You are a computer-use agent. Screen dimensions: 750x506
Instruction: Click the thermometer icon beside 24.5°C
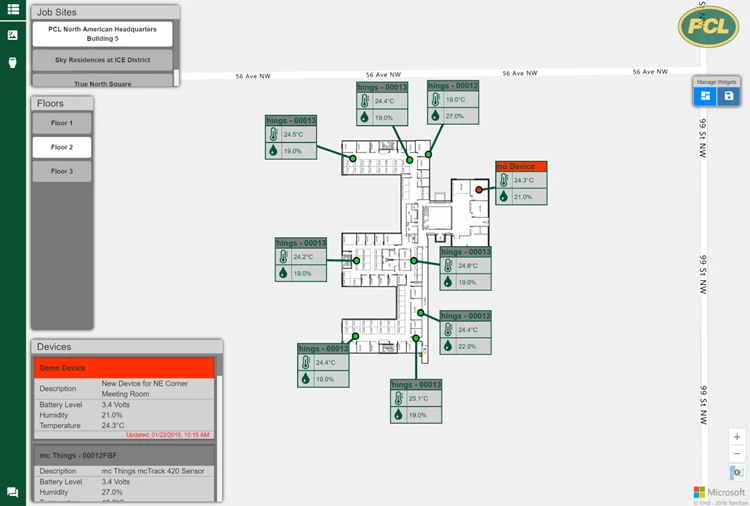274,134
